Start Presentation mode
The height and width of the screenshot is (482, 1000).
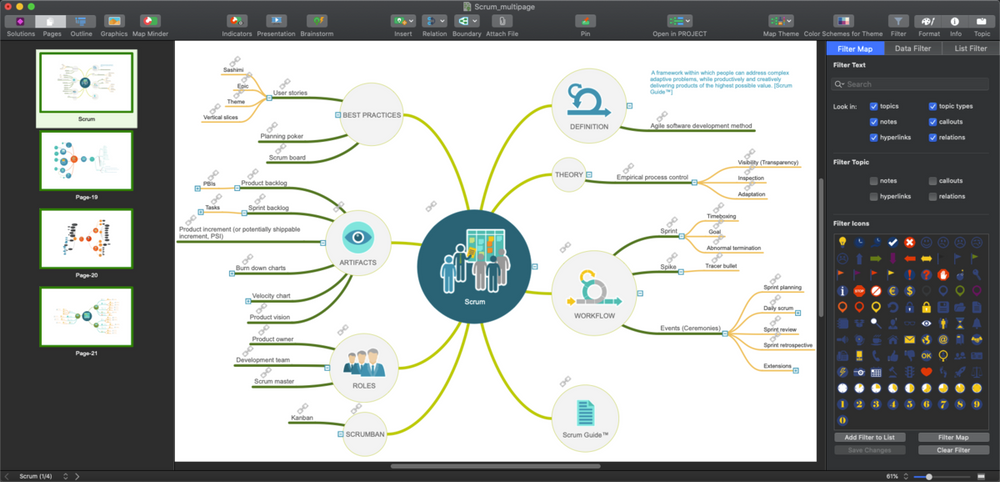coord(276,21)
